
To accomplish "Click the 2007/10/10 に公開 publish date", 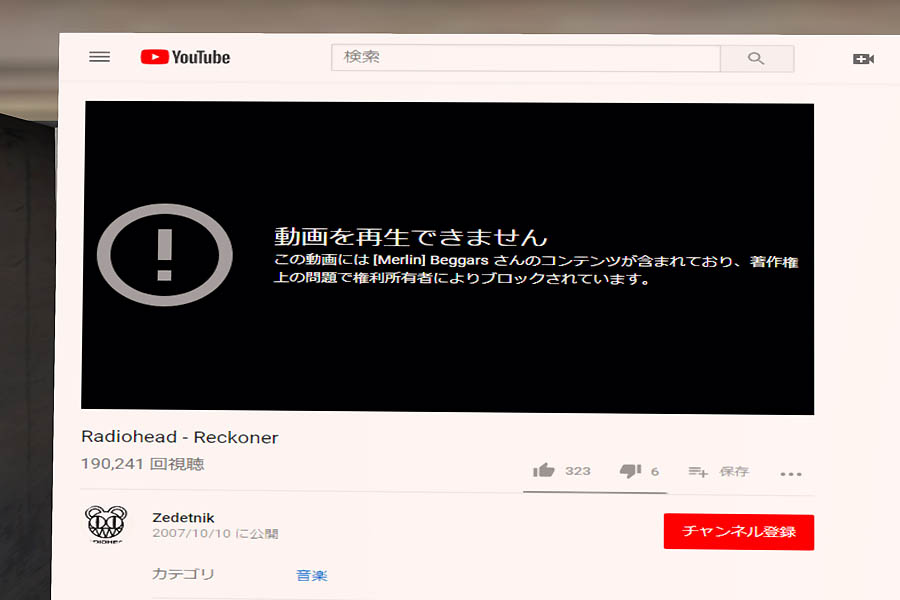I will [x=215, y=533].
